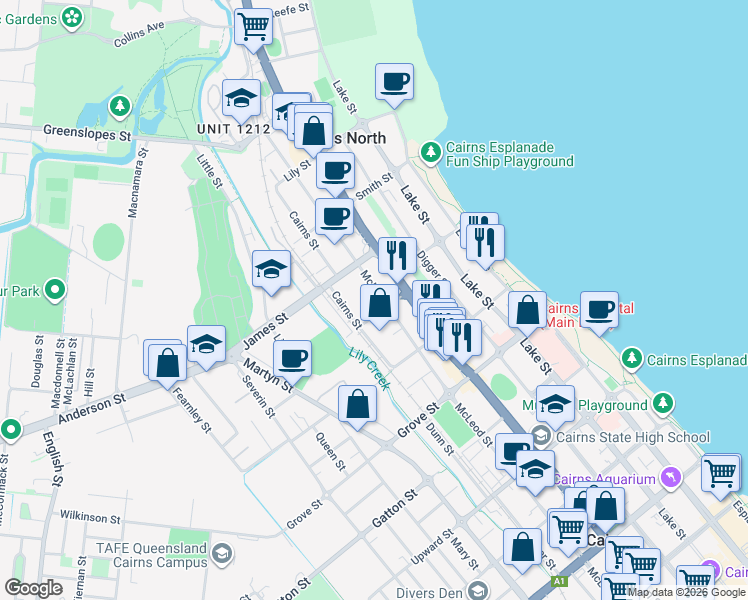Select the coffee cup marker near Lily St

coord(335,173)
